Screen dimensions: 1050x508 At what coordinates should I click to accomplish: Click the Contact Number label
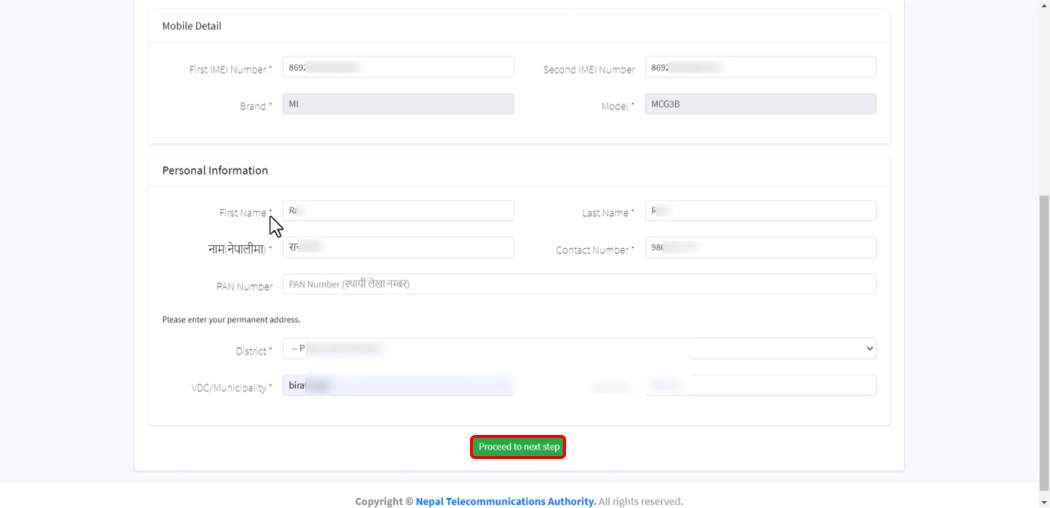click(x=595, y=250)
